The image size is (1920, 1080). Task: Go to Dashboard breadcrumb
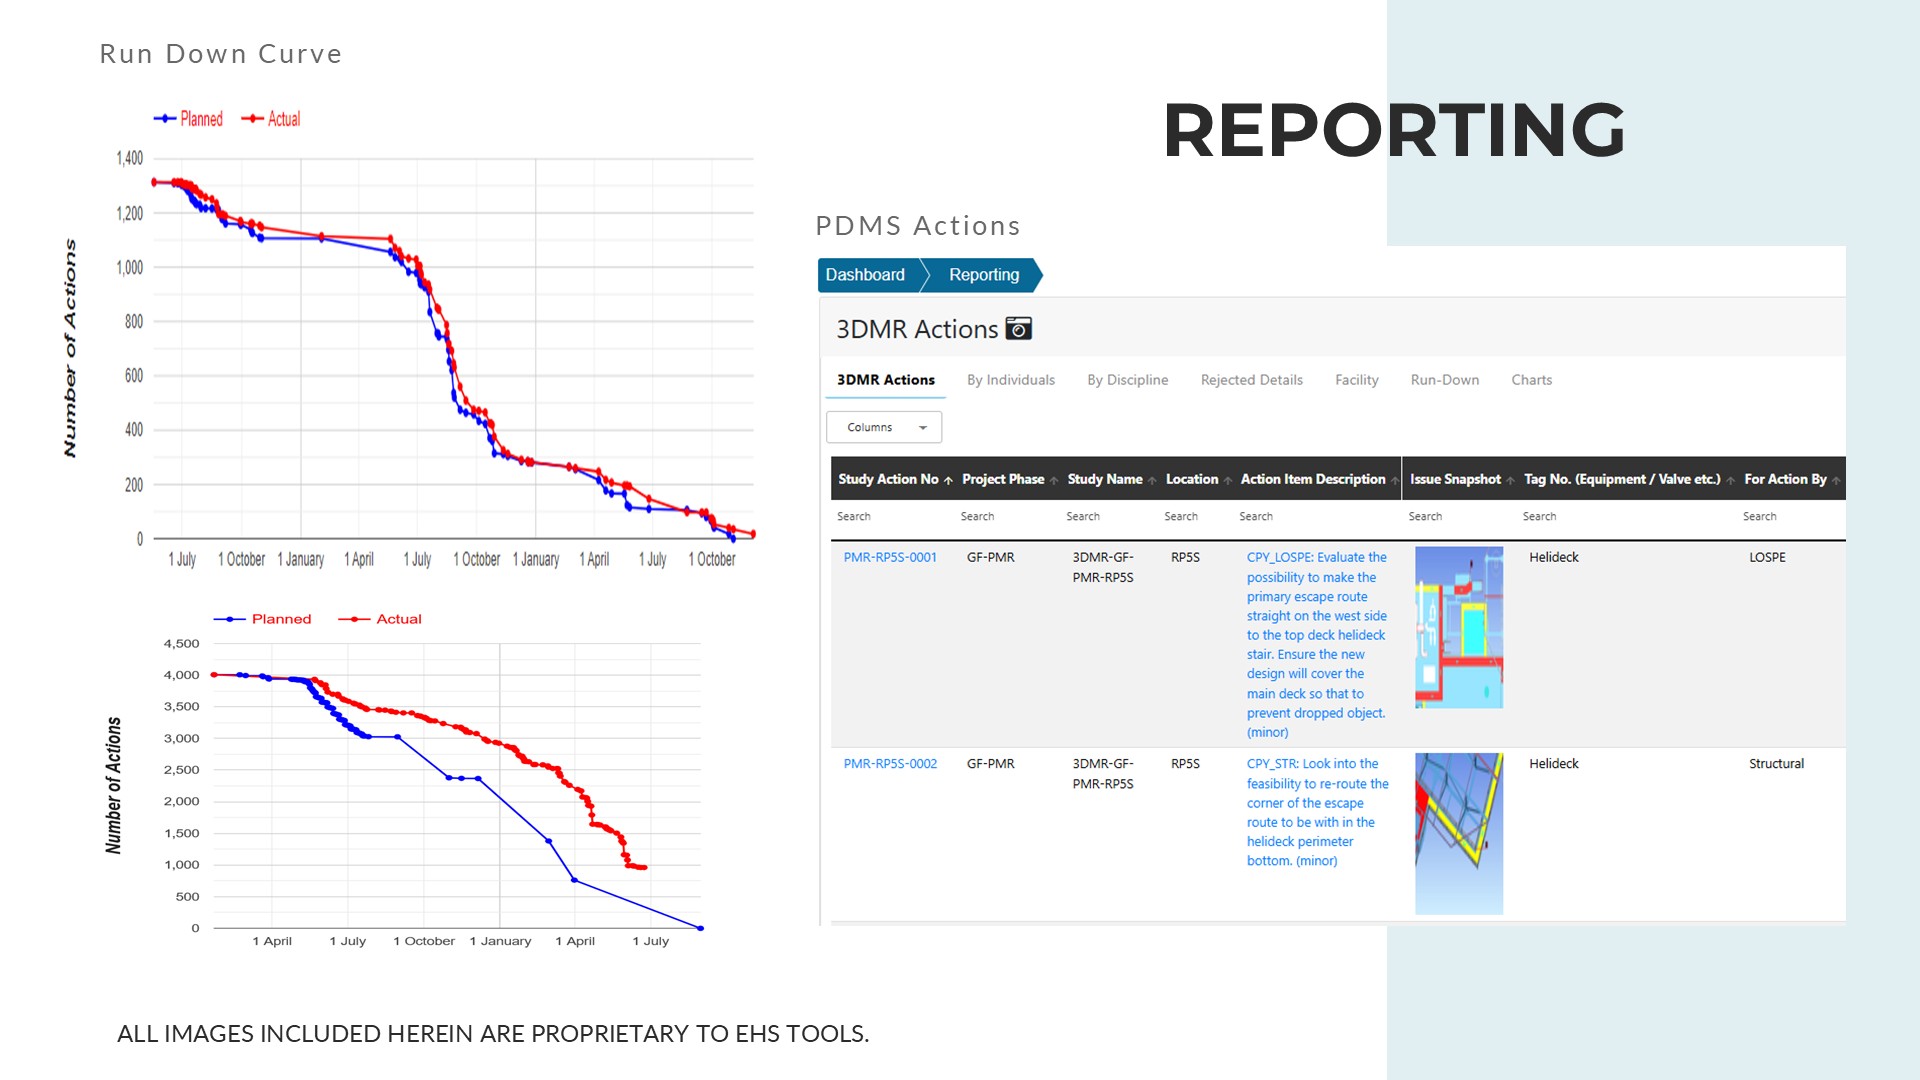point(865,275)
